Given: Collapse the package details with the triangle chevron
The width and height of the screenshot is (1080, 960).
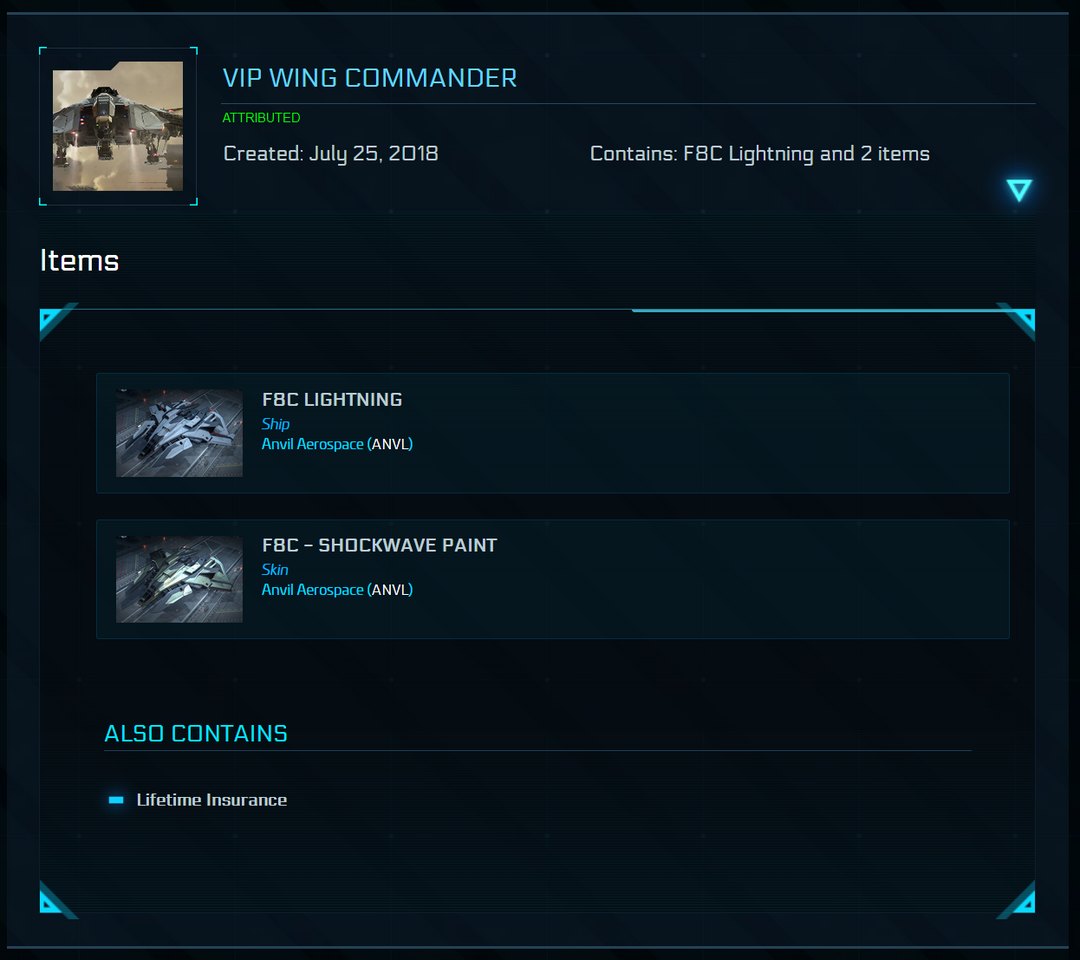Looking at the screenshot, I should [x=1019, y=189].
